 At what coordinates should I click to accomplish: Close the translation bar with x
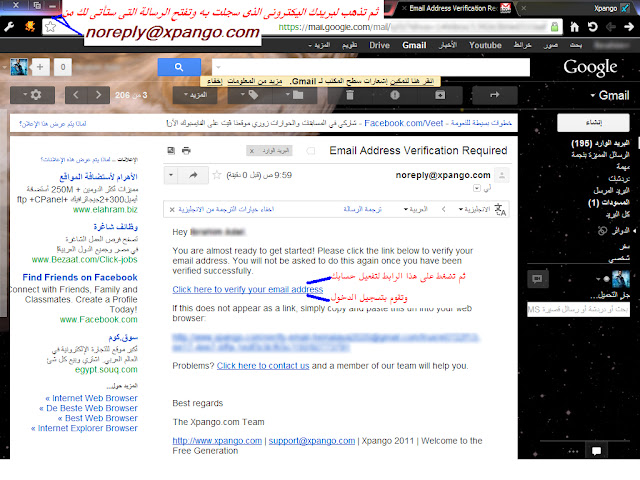click(172, 210)
